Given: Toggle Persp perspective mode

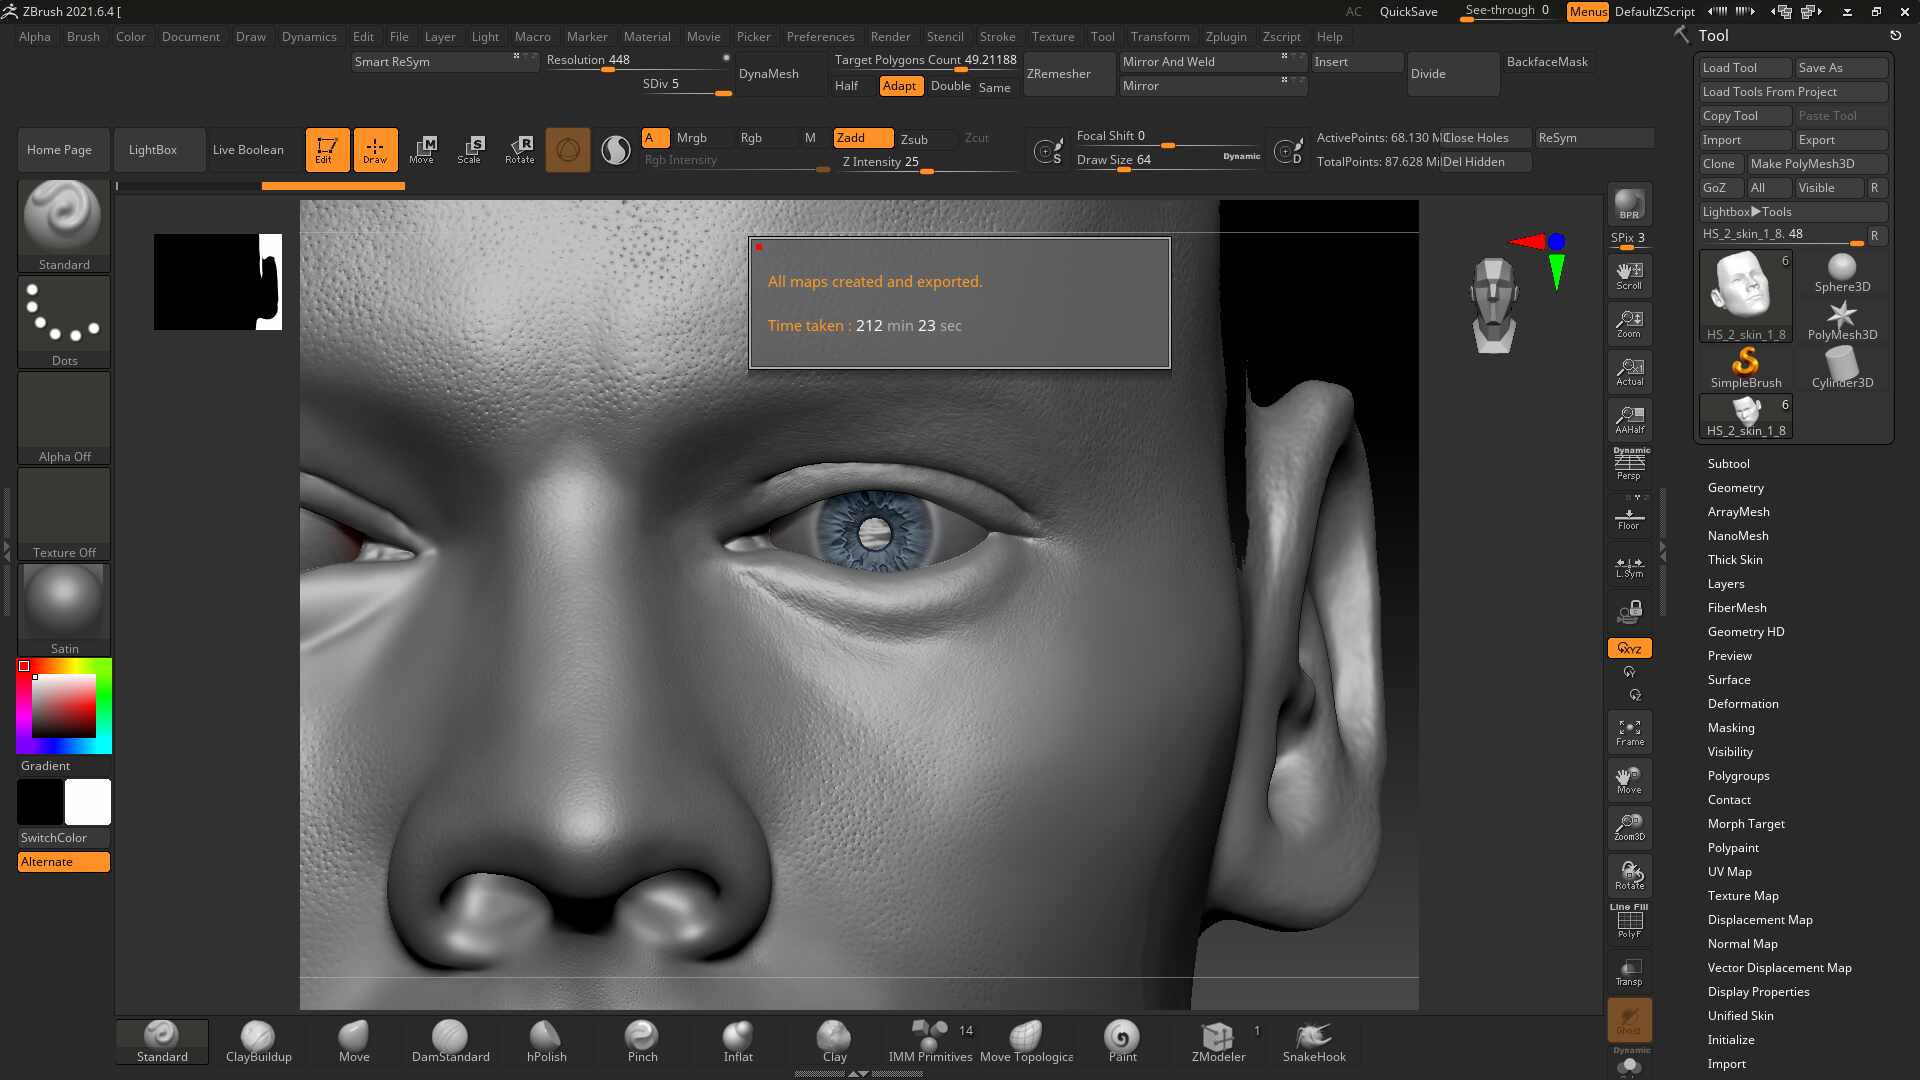Looking at the screenshot, I should coord(1629,464).
